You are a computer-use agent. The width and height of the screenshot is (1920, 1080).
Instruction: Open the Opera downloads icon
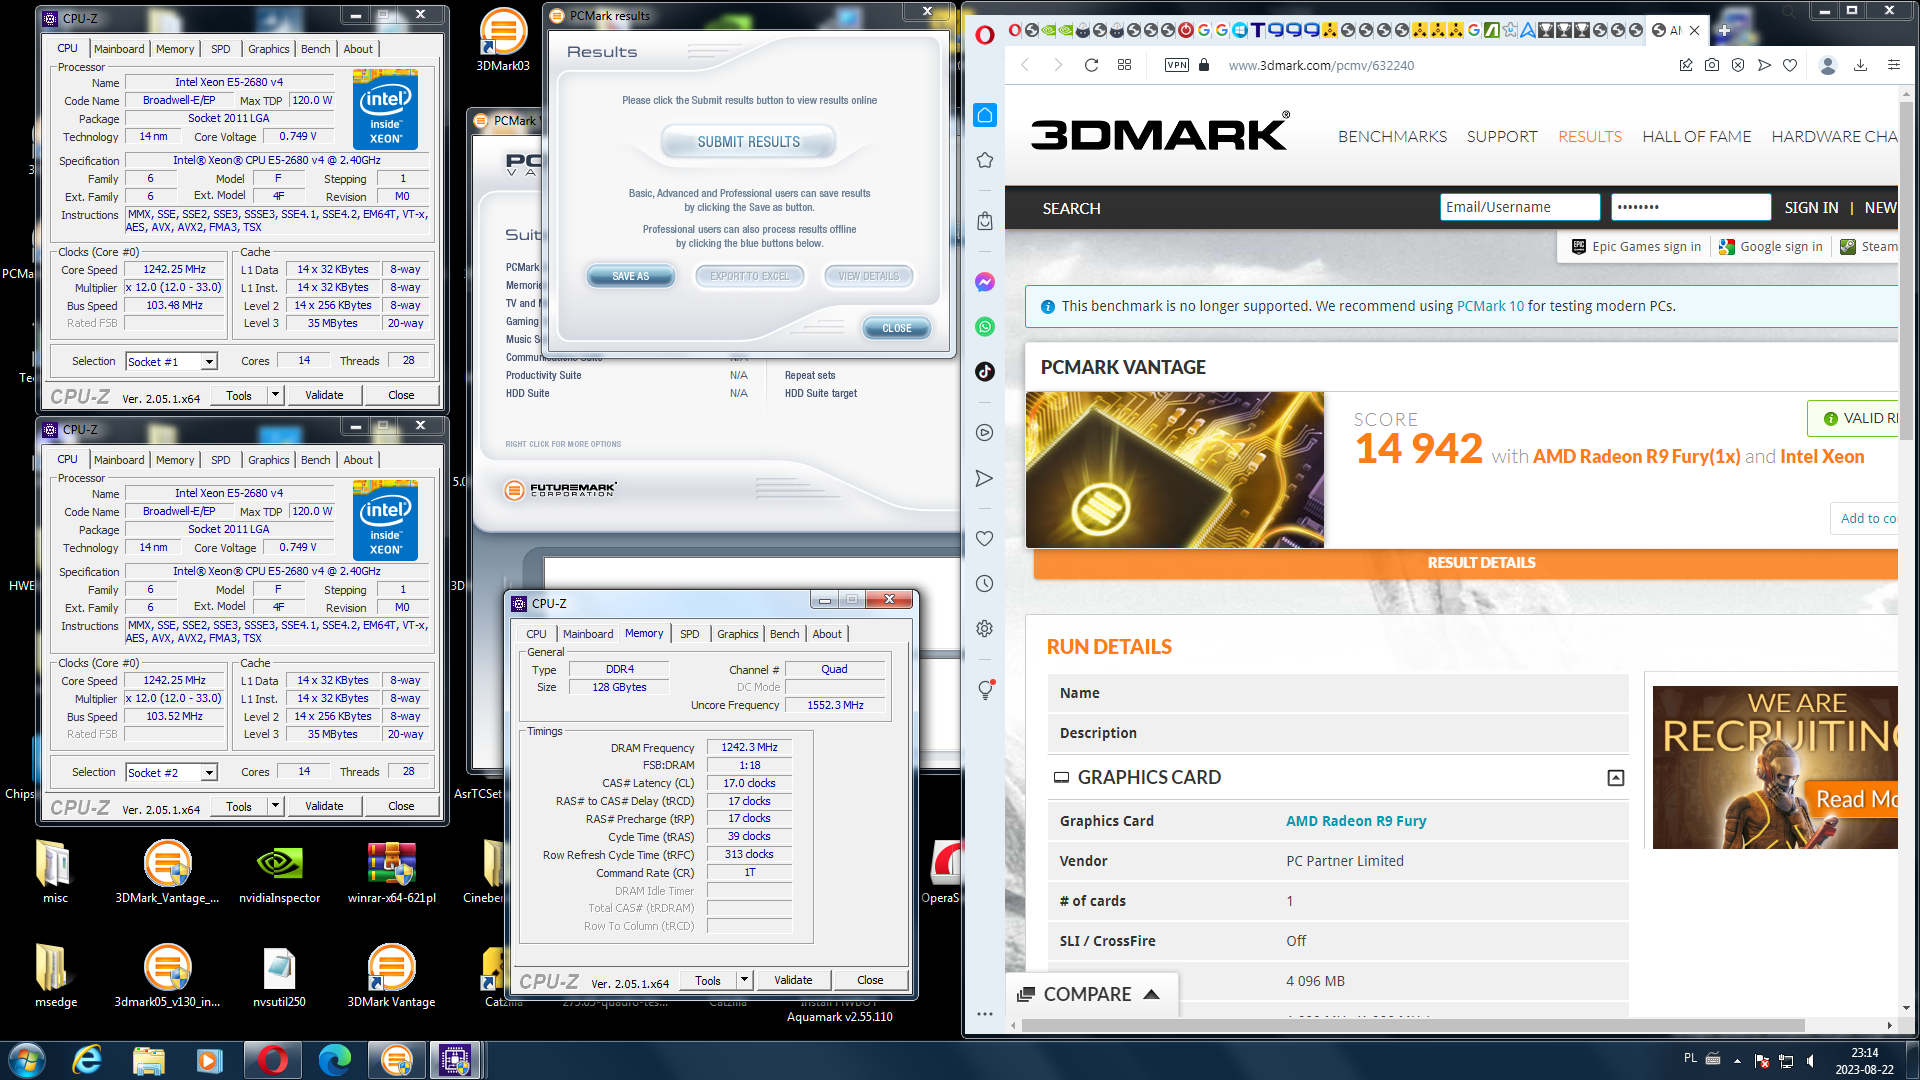tap(1860, 65)
